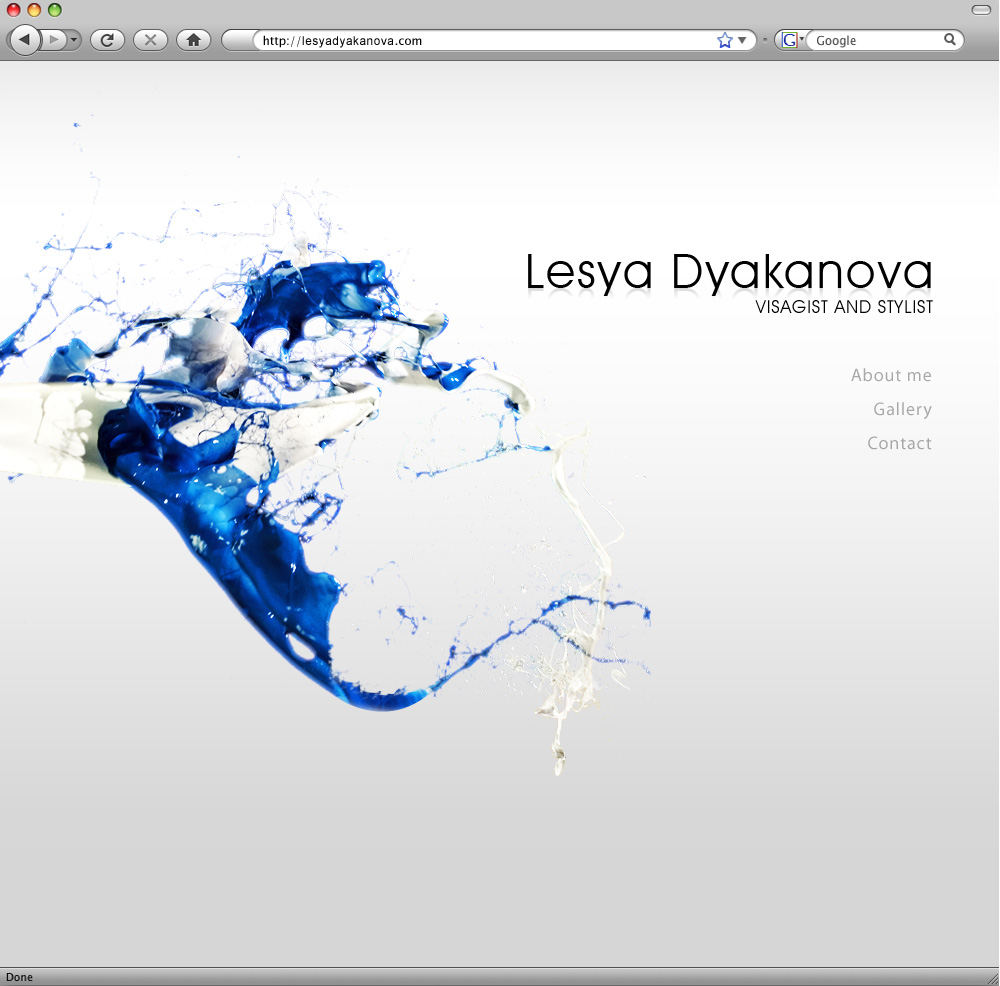Click the Forward navigation arrow button

(x=54, y=40)
